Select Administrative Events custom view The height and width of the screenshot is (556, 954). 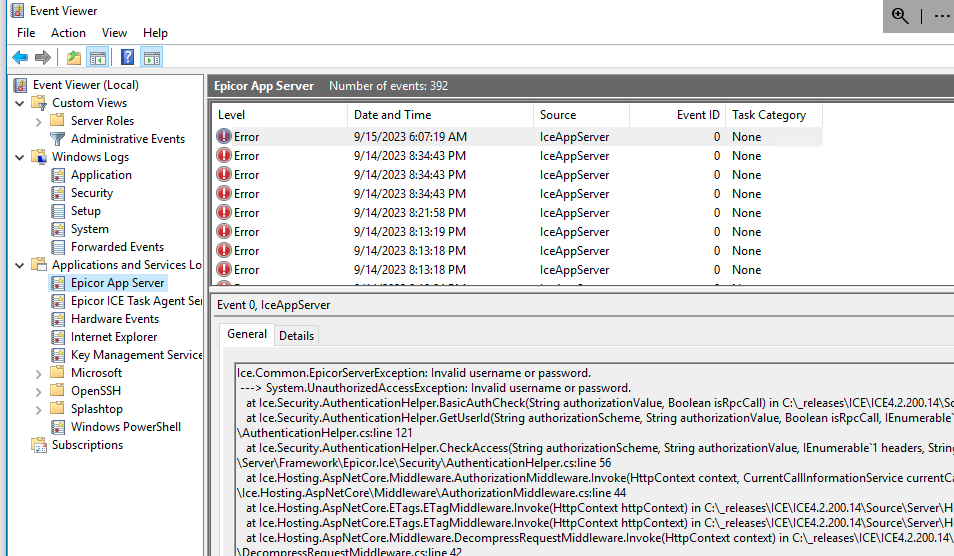(128, 139)
